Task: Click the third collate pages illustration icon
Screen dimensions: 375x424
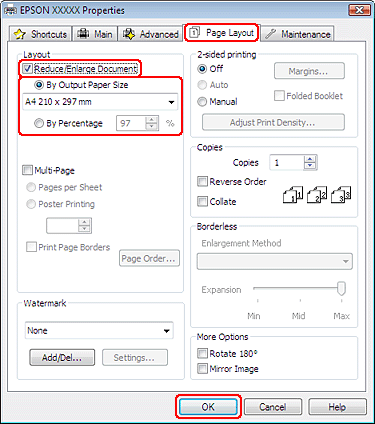Action: click(x=341, y=195)
